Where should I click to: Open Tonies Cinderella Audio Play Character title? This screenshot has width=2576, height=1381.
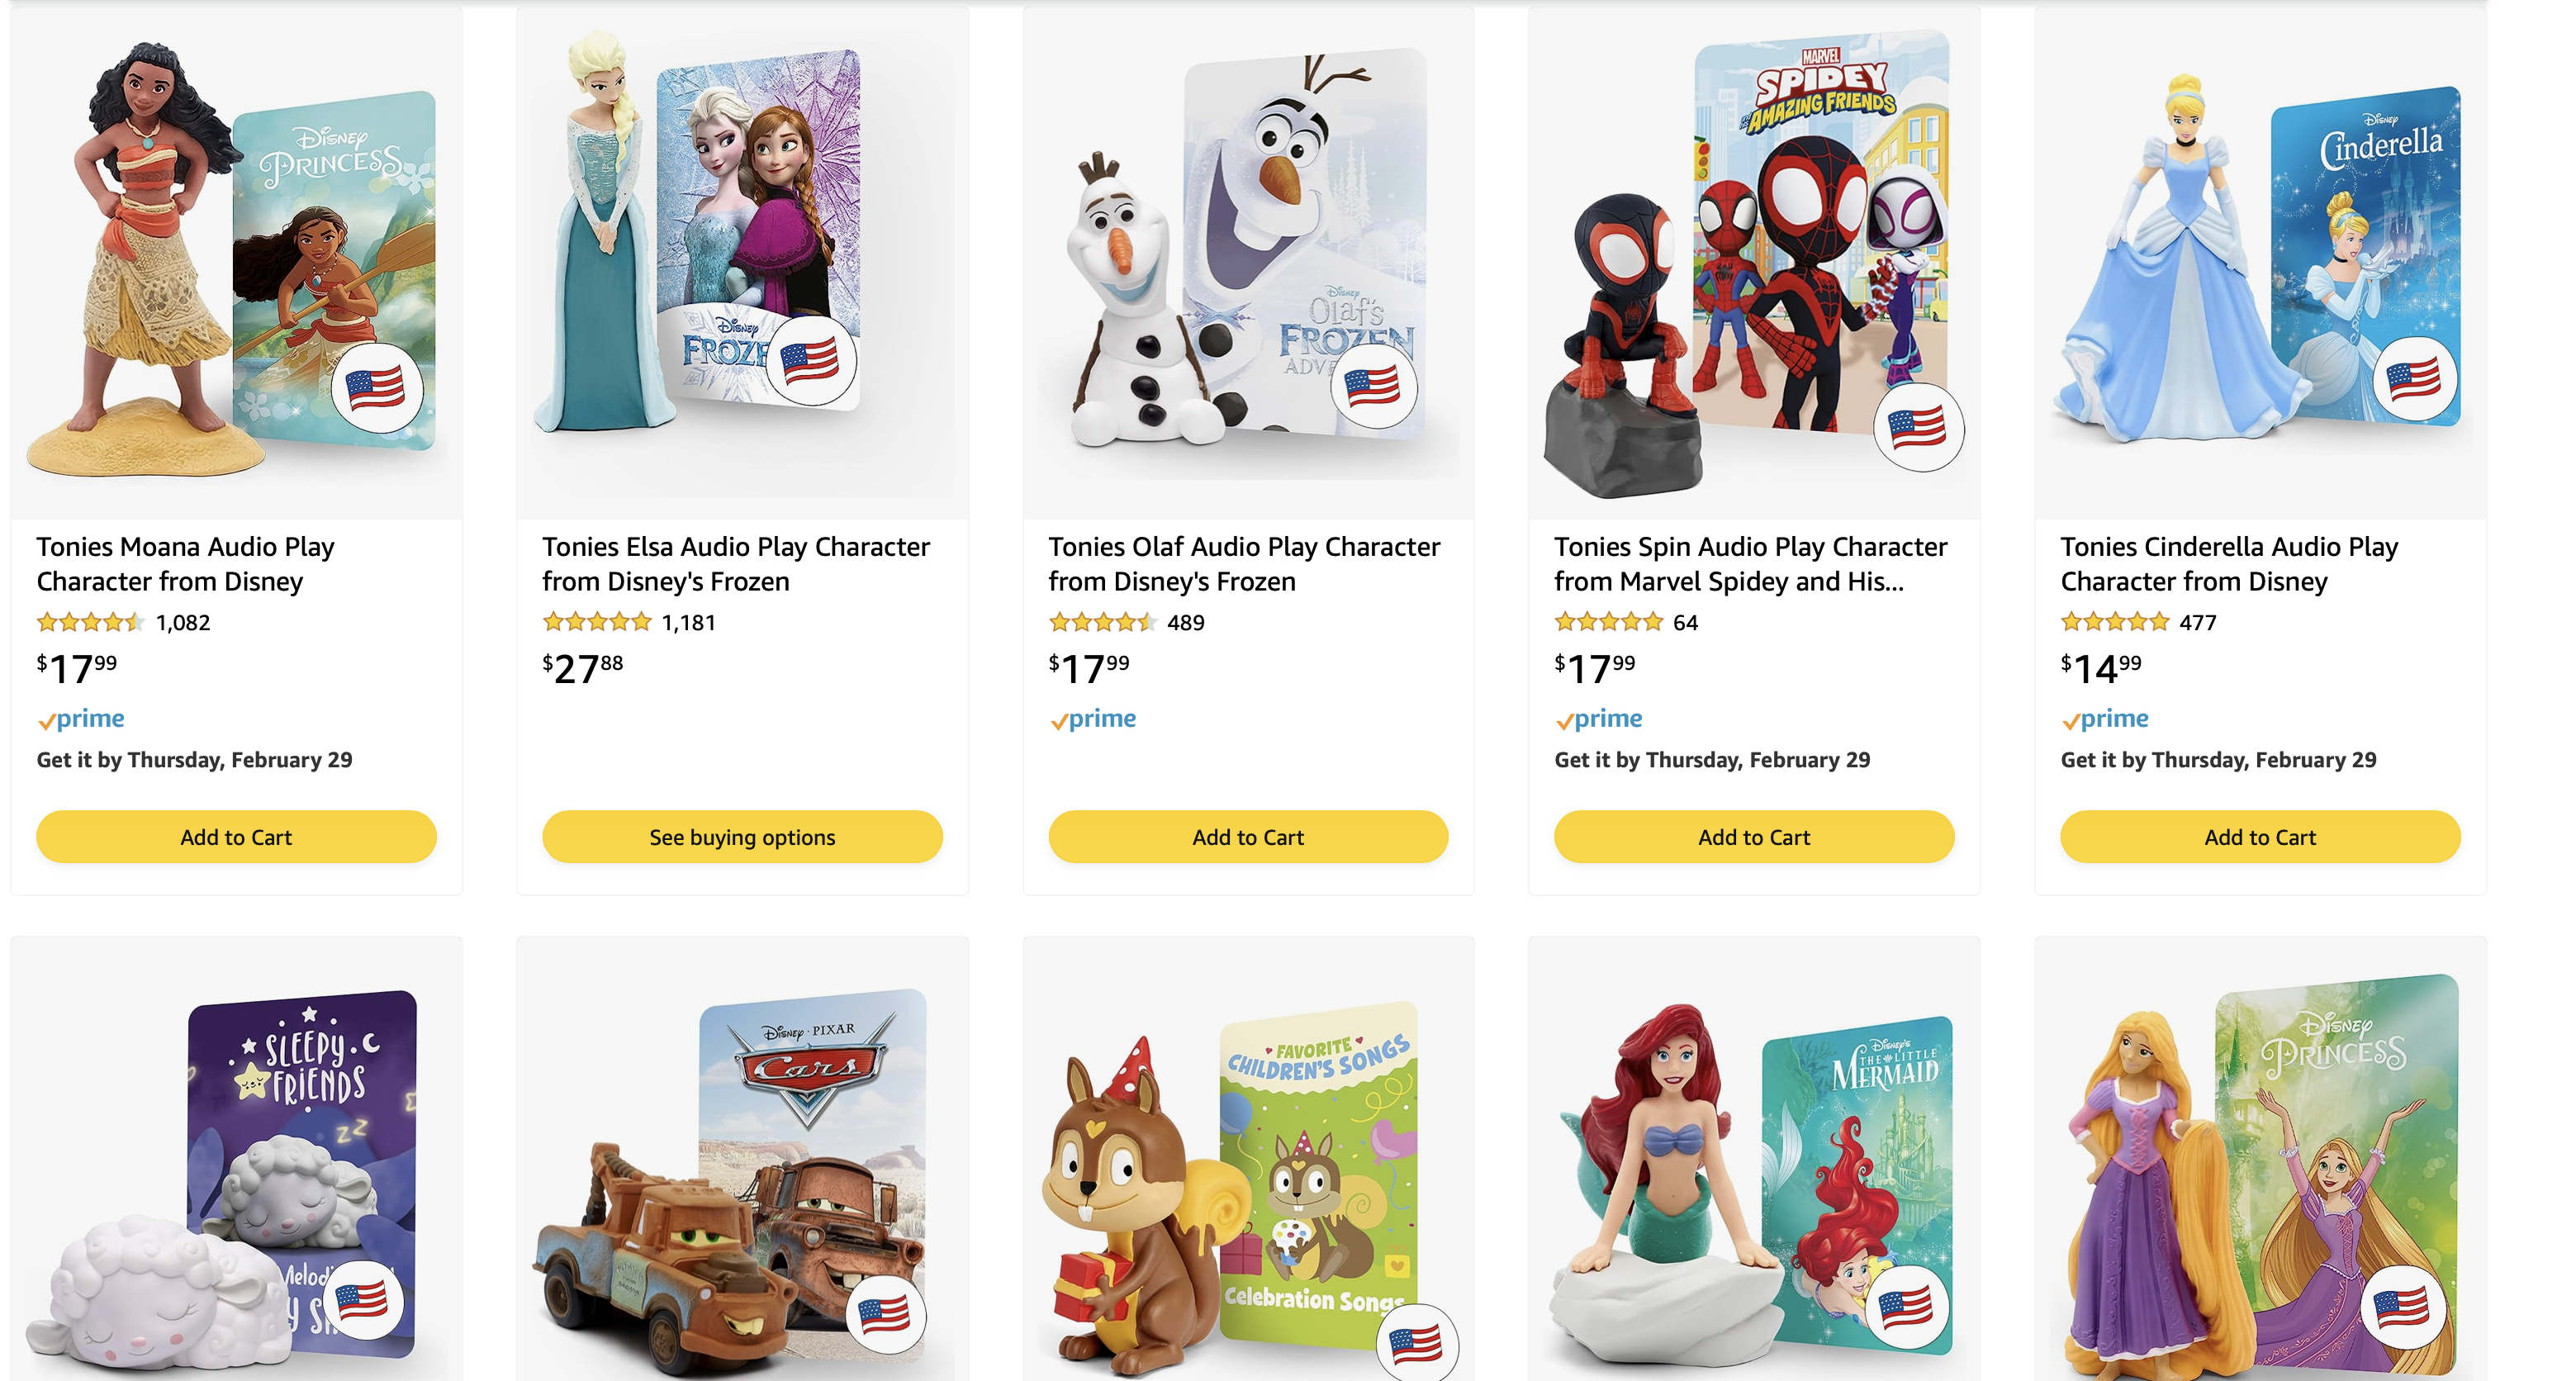2229,564
